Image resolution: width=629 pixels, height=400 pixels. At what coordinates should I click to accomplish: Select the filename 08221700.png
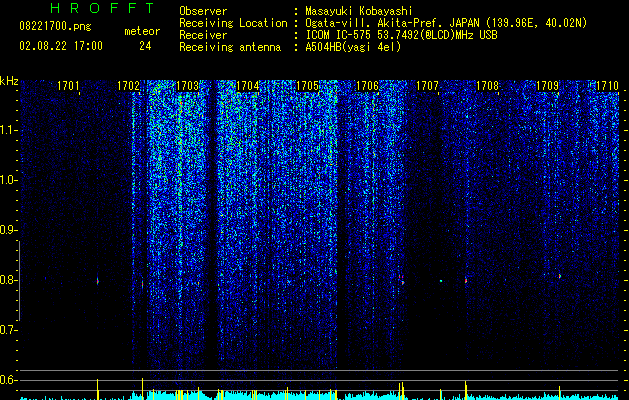55,27
